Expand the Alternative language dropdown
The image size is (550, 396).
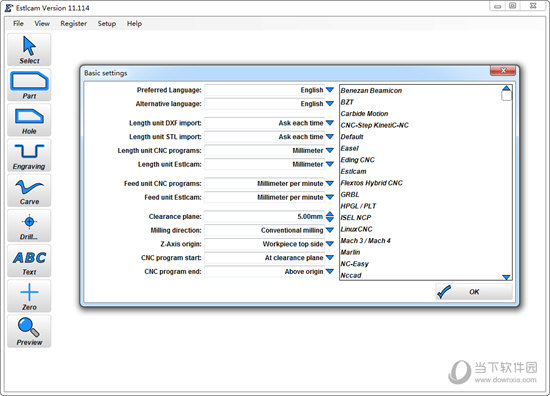pyautogui.click(x=329, y=104)
